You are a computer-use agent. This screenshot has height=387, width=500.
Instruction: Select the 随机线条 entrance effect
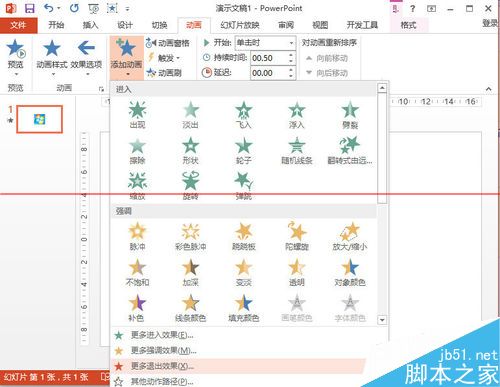(x=297, y=151)
